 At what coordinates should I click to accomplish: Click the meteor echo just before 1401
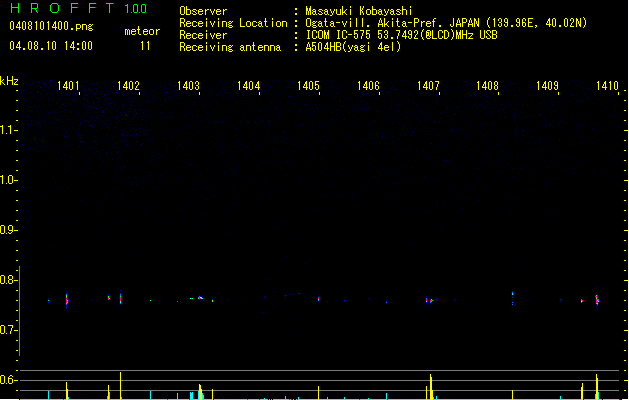[67, 300]
